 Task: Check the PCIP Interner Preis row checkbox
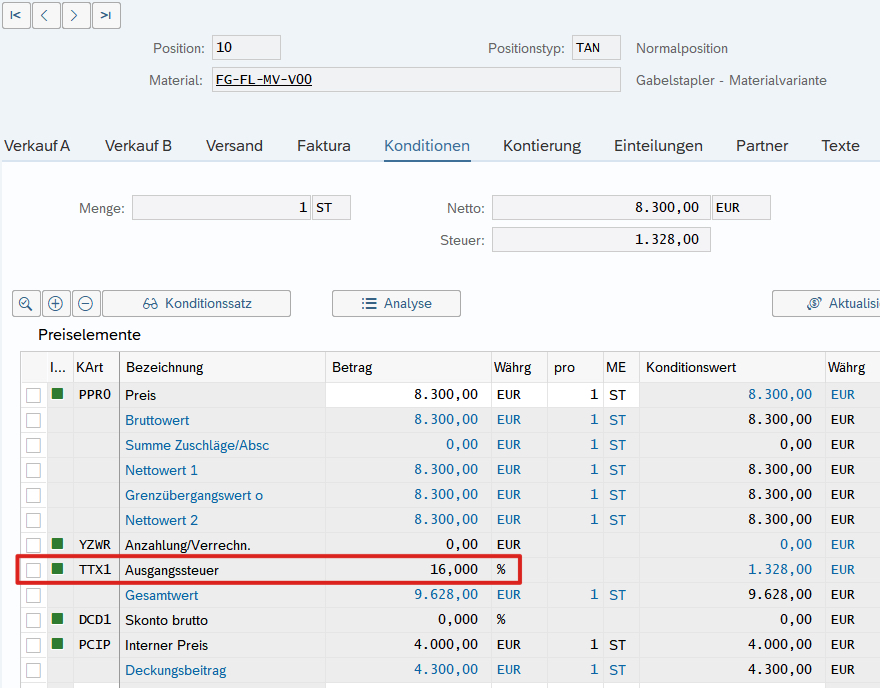[x=34, y=645]
